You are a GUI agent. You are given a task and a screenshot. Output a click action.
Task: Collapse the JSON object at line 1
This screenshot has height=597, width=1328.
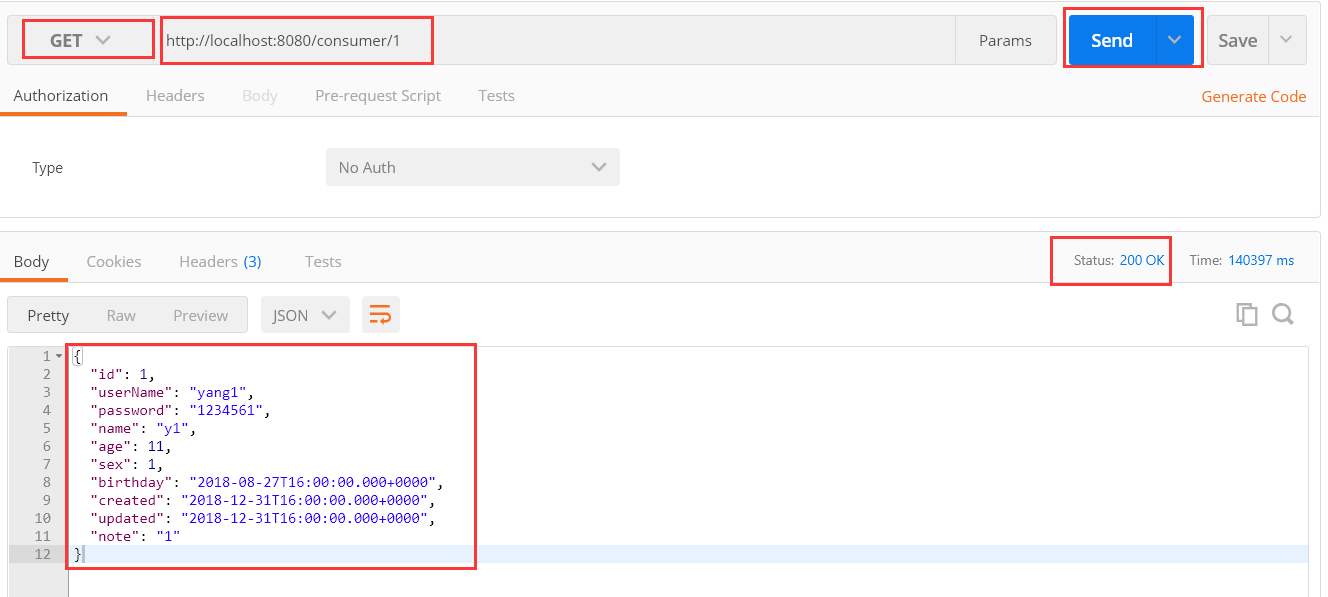point(59,356)
